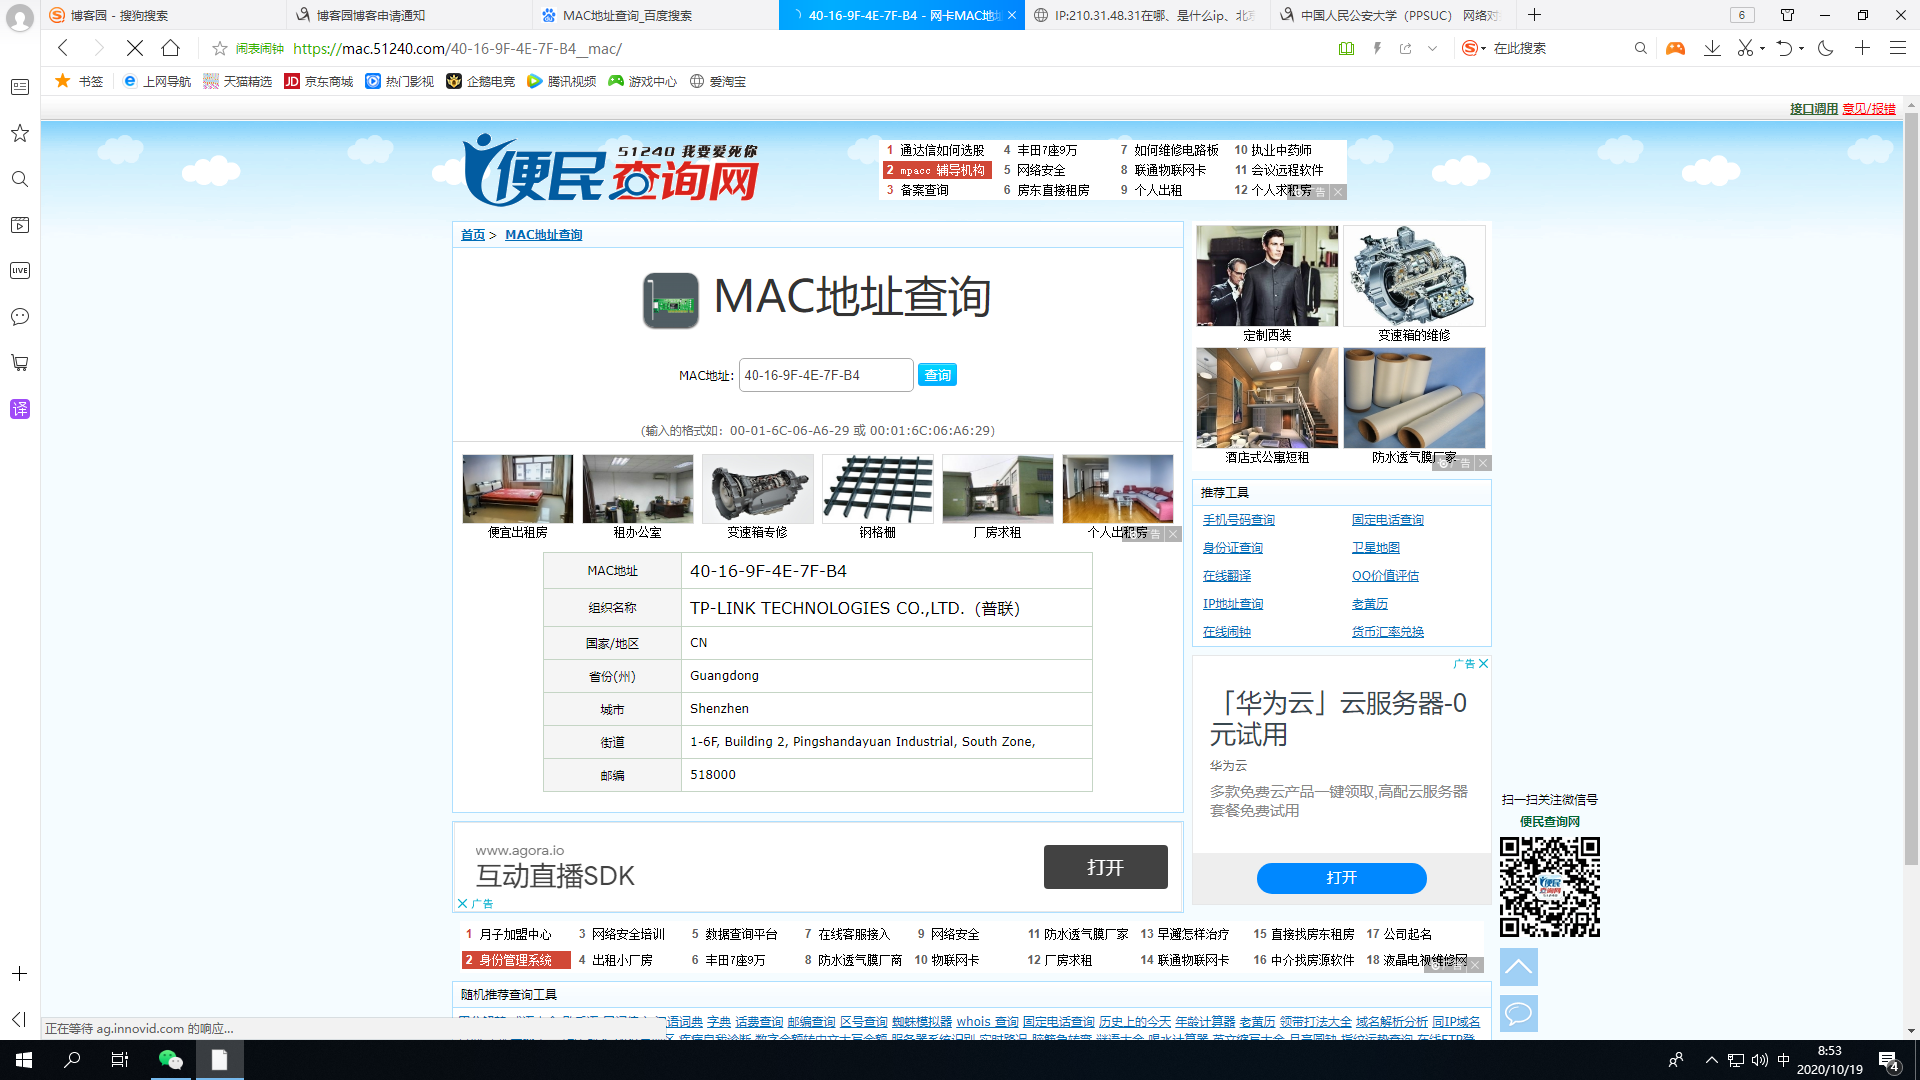Click the 查询 search button
Screen dimensions: 1920x1080
point(937,375)
